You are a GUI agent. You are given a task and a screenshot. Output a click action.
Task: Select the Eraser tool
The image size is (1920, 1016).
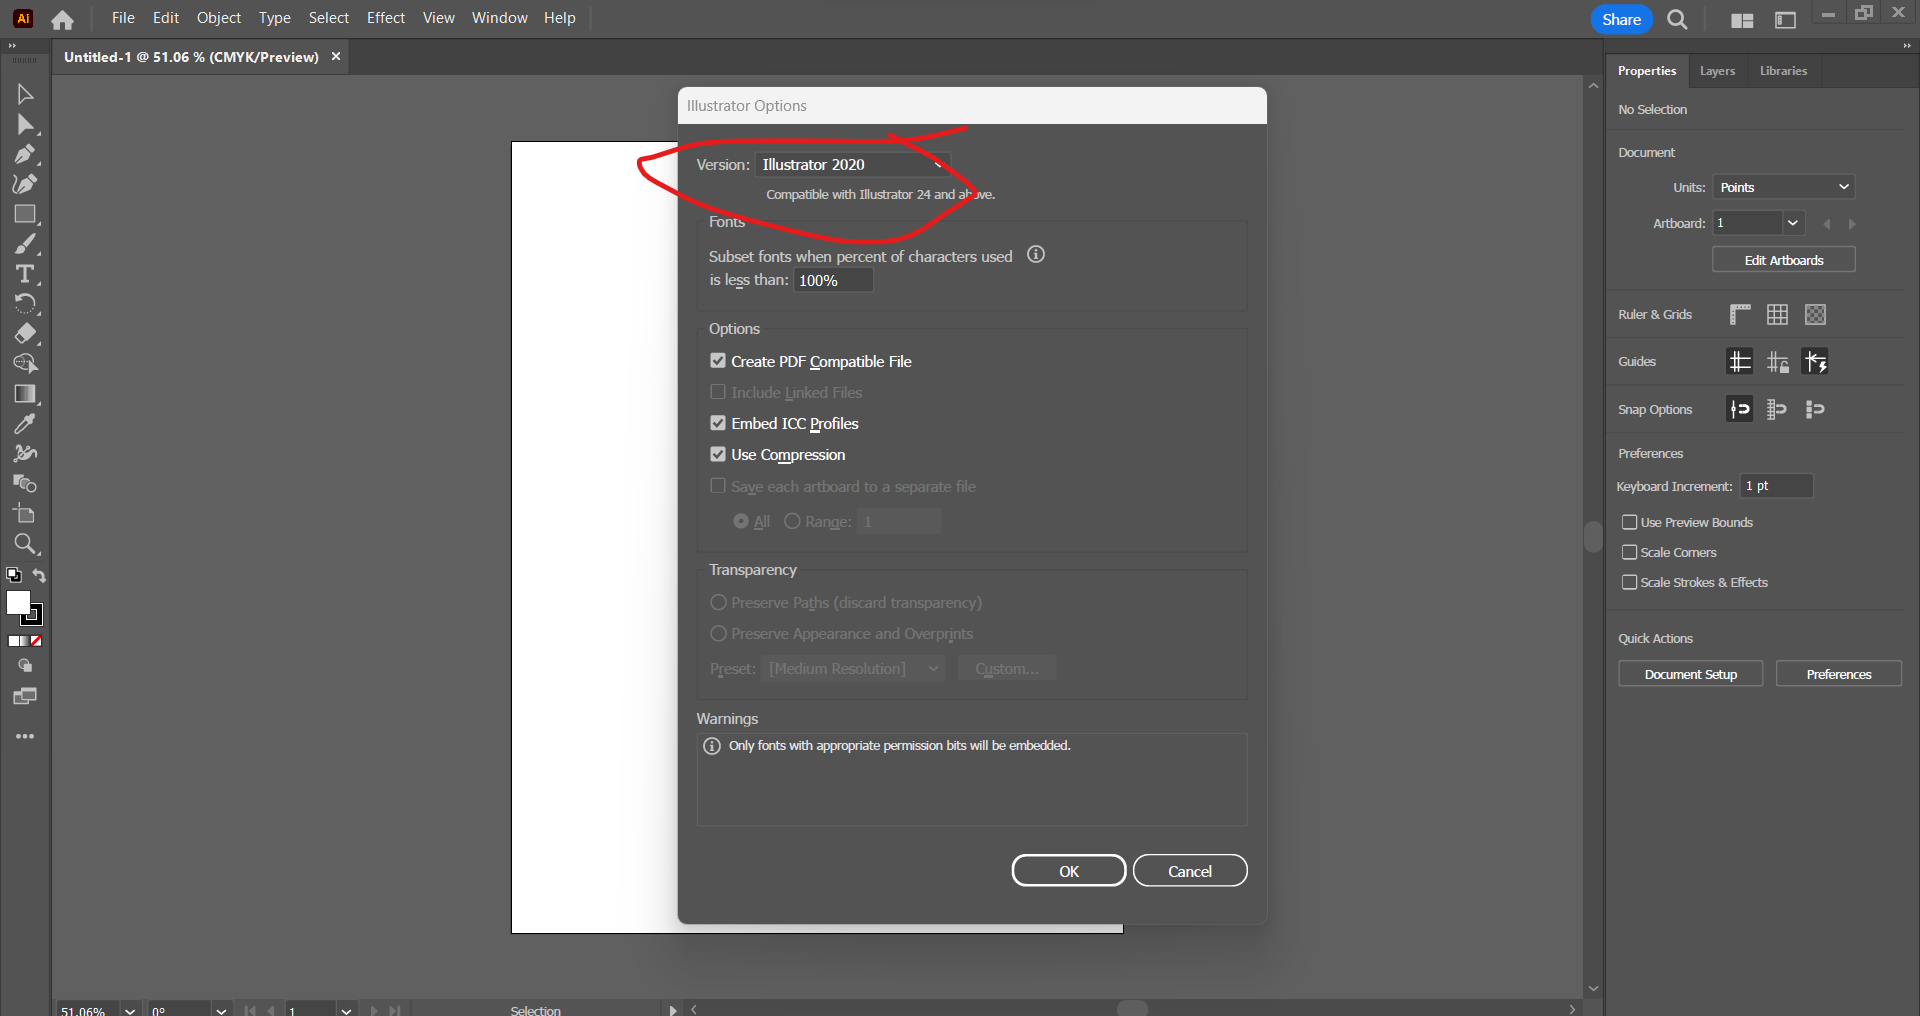[x=25, y=334]
